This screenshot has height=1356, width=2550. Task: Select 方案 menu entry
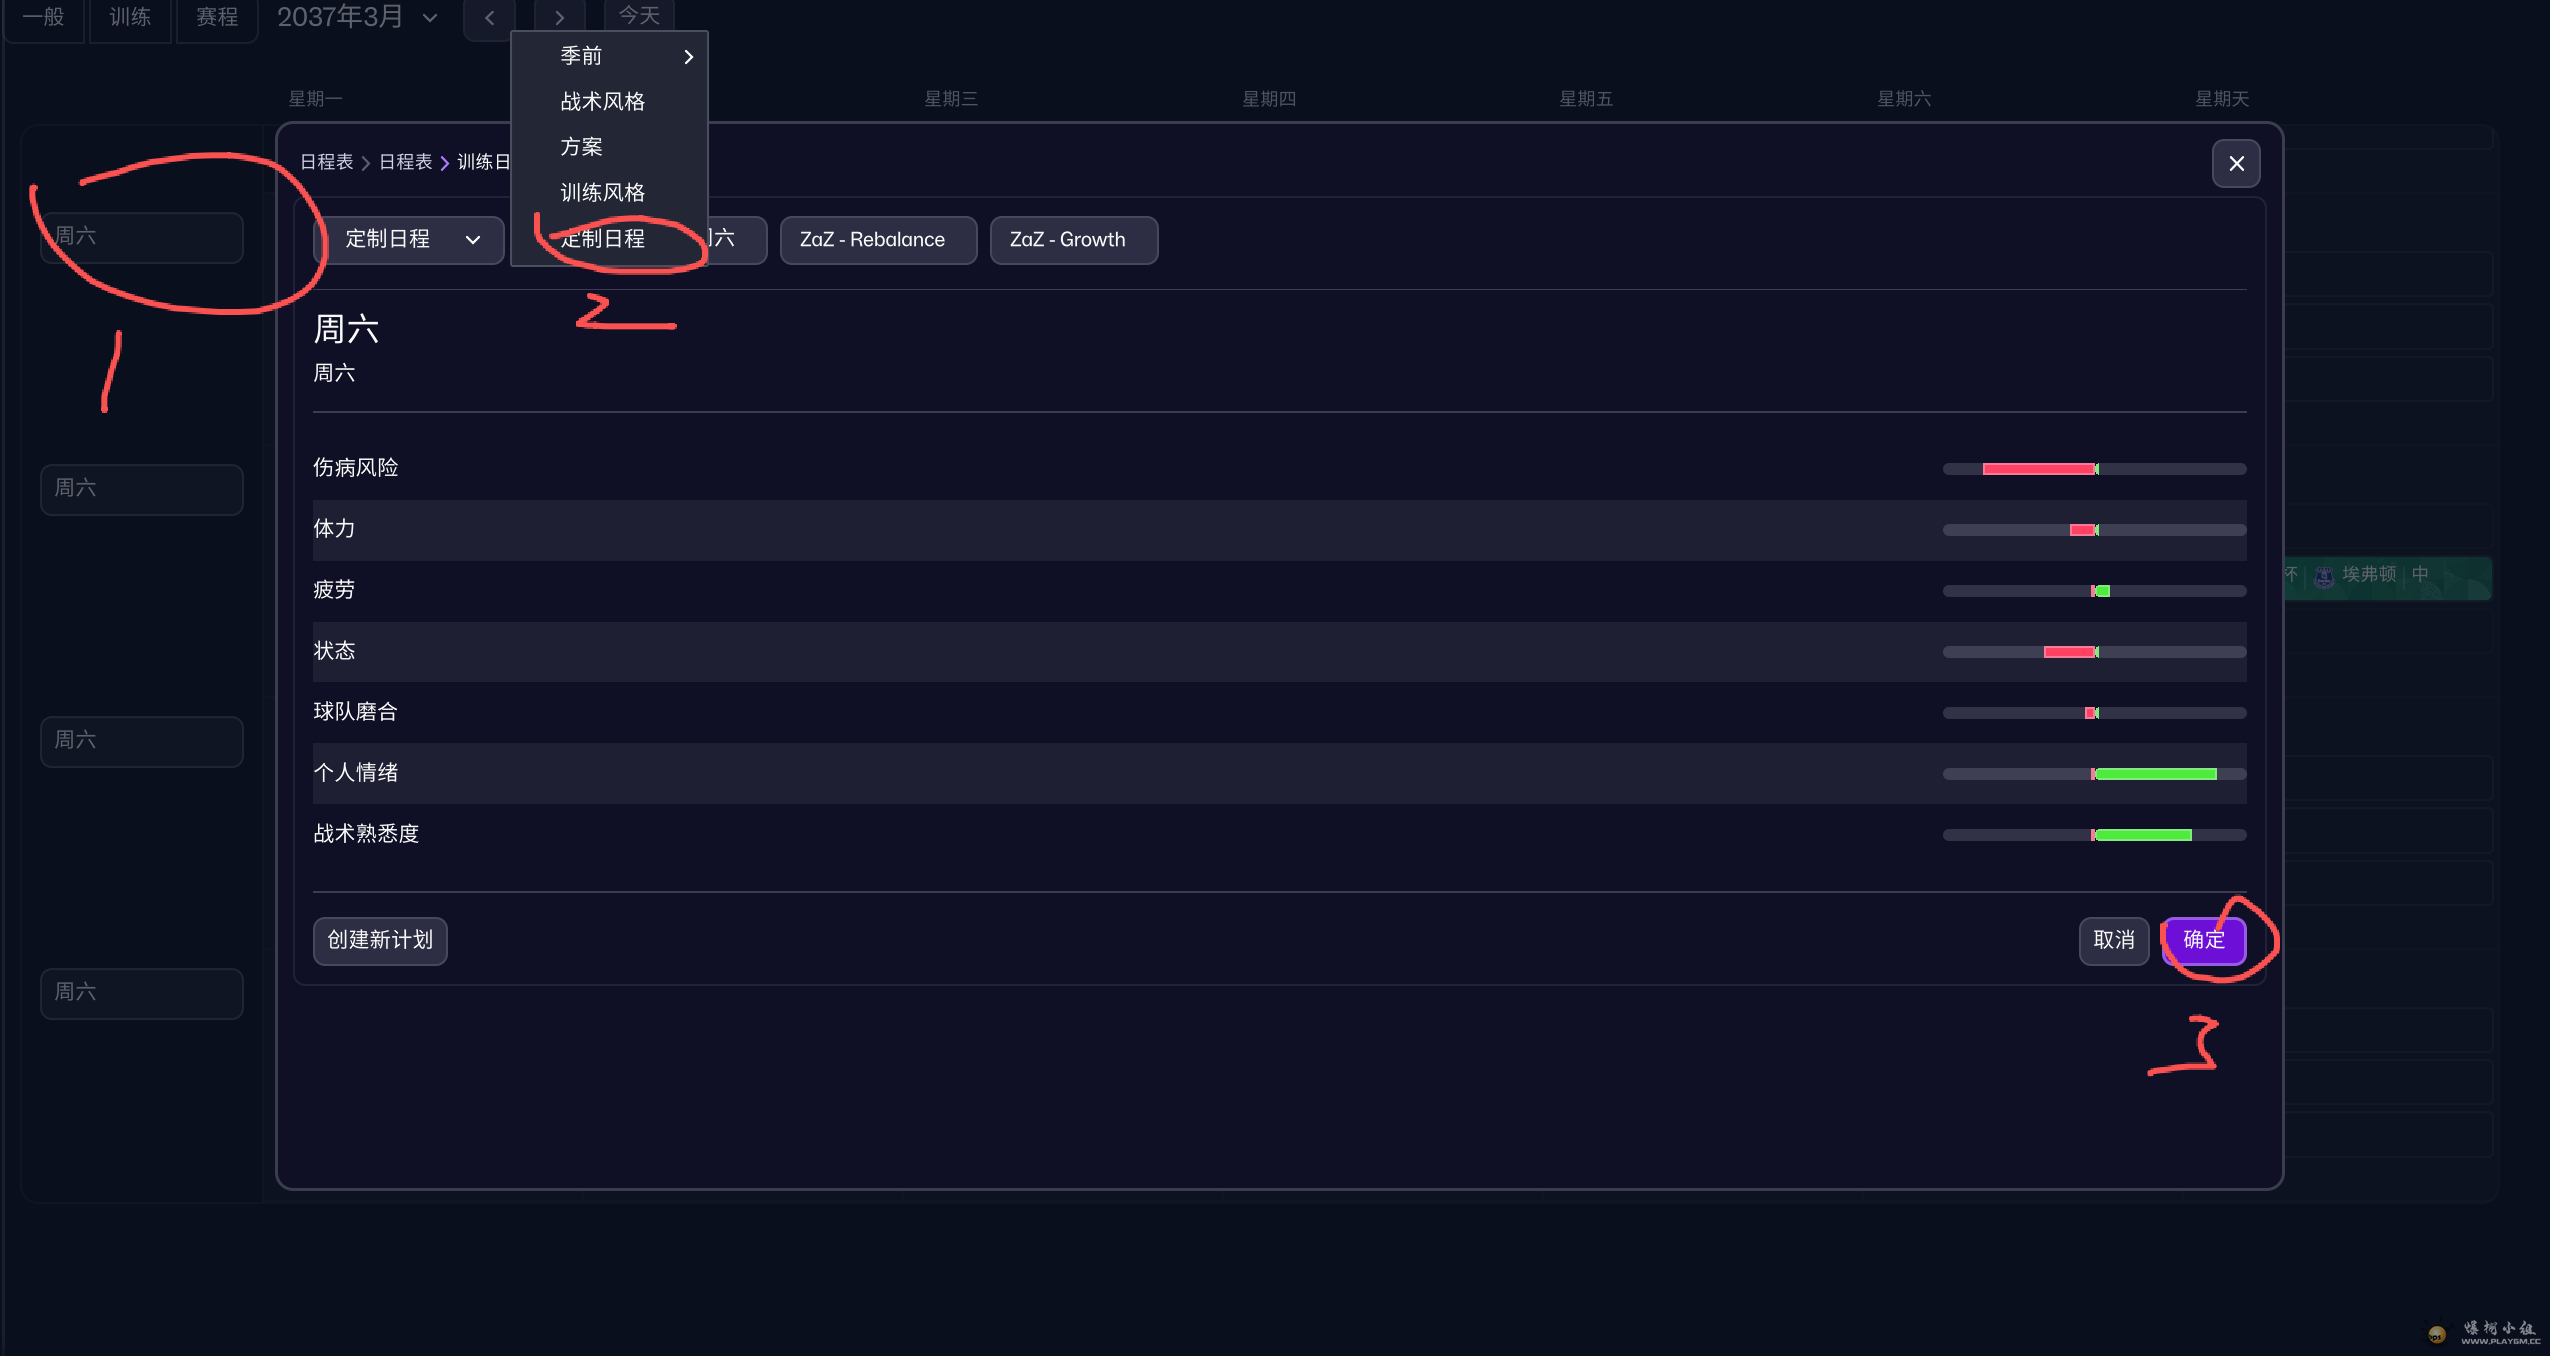point(581,147)
